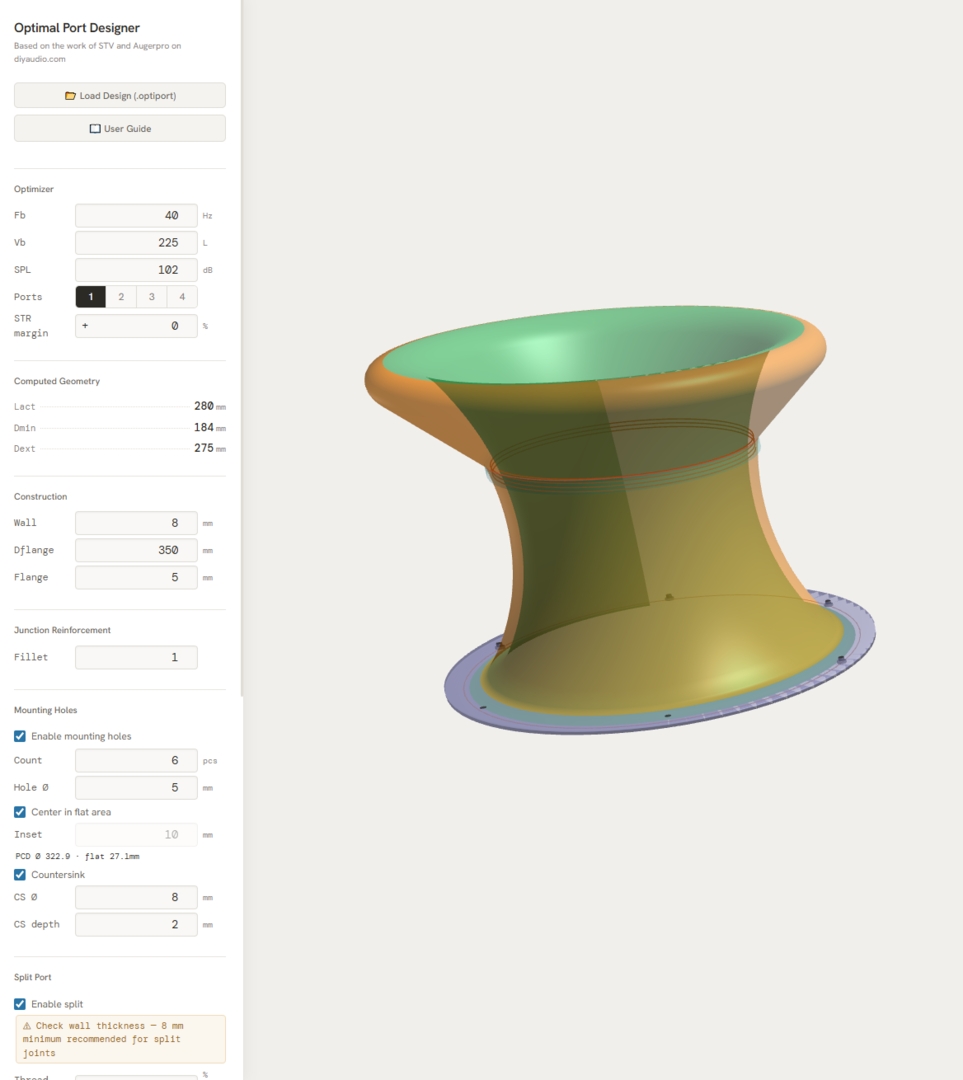Viewport: 963px width, 1080px height.
Task: Click the book icon on User Guide
Action: coord(95,129)
